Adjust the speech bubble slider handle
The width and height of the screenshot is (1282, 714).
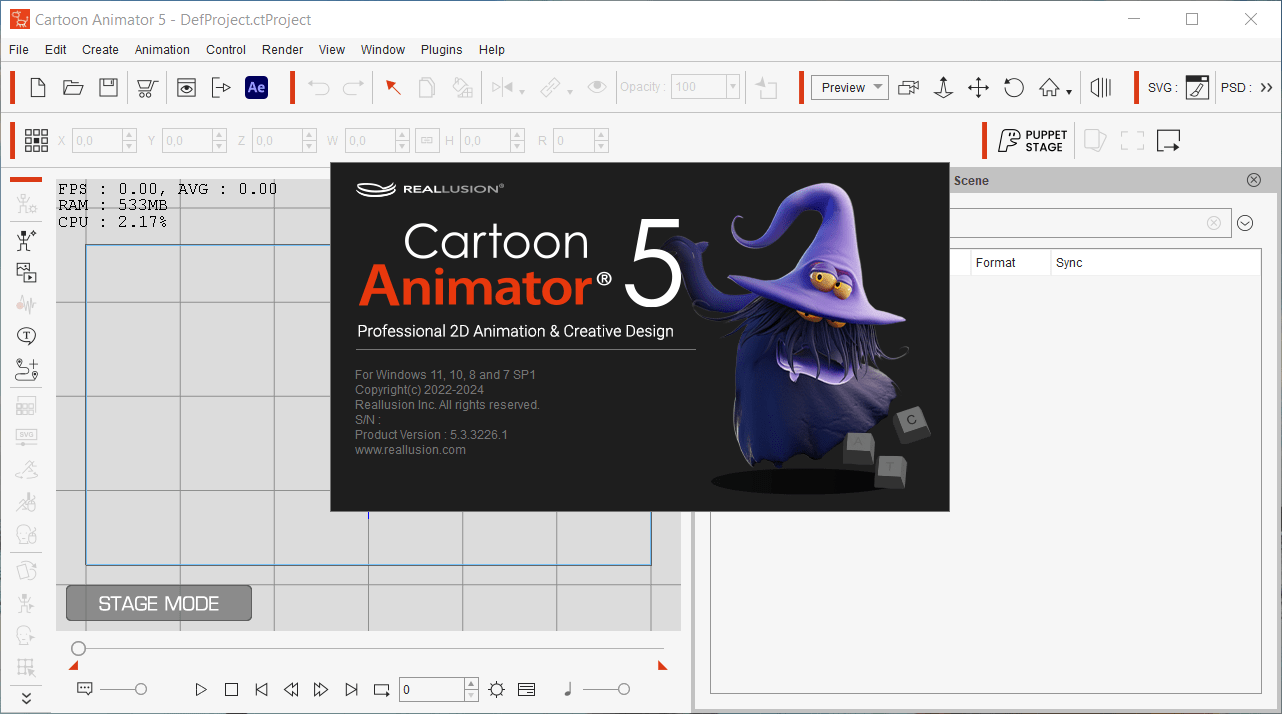[141, 689]
